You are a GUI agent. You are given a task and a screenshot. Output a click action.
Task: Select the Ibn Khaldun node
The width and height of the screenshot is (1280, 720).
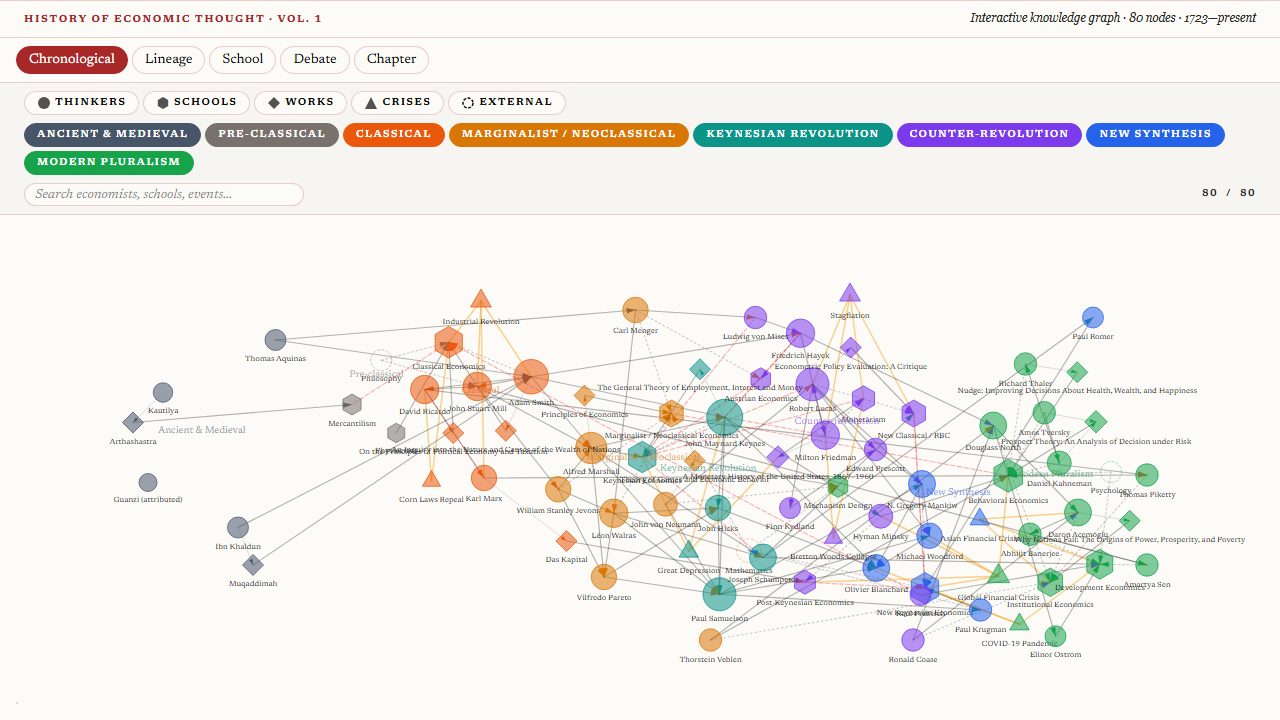[238, 527]
